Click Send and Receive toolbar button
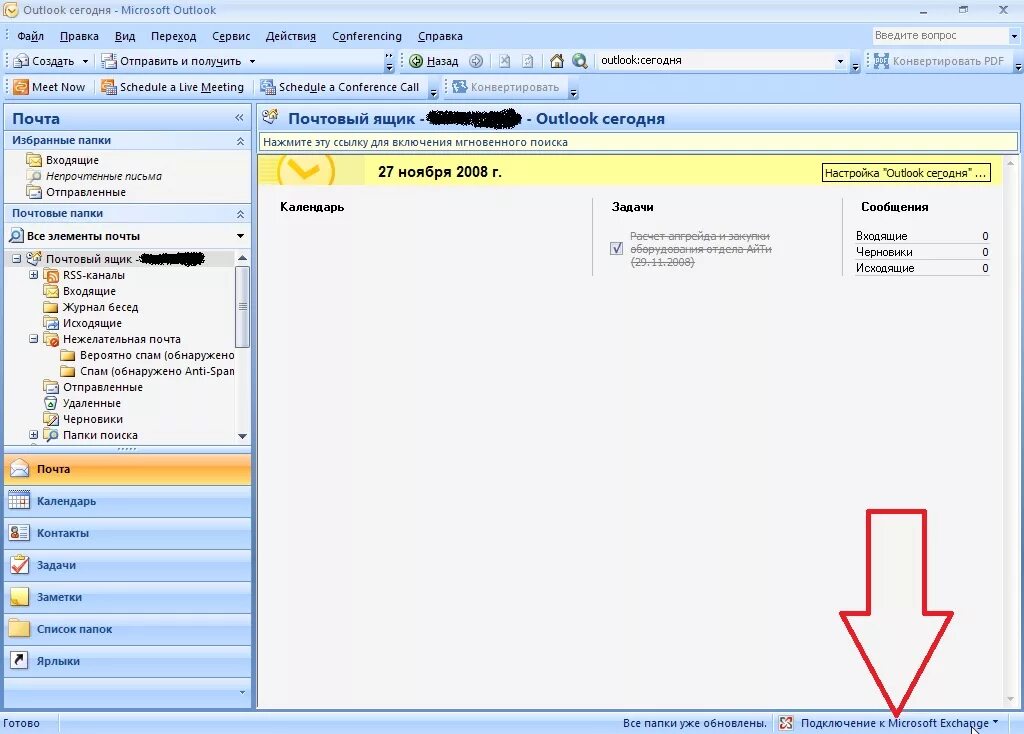The width and height of the screenshot is (1024, 734). 172,61
